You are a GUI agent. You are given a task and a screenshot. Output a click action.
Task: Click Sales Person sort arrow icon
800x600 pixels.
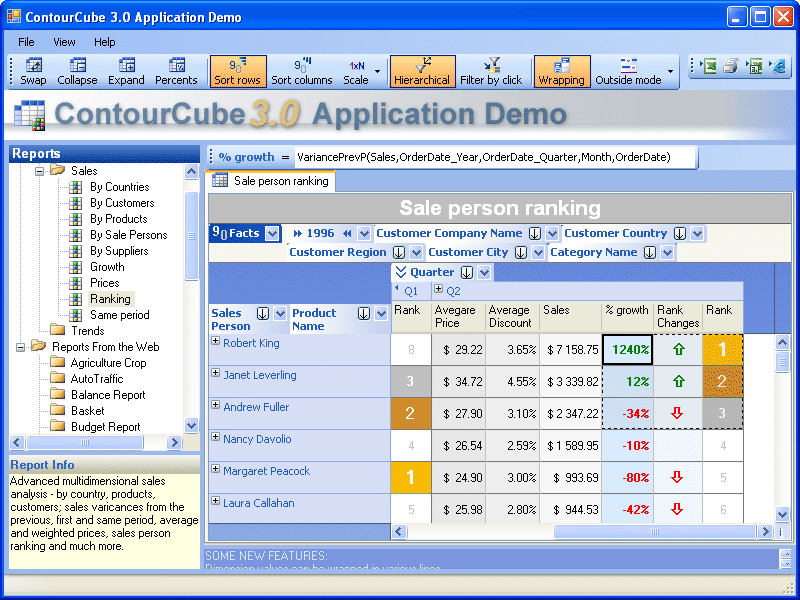point(263,314)
